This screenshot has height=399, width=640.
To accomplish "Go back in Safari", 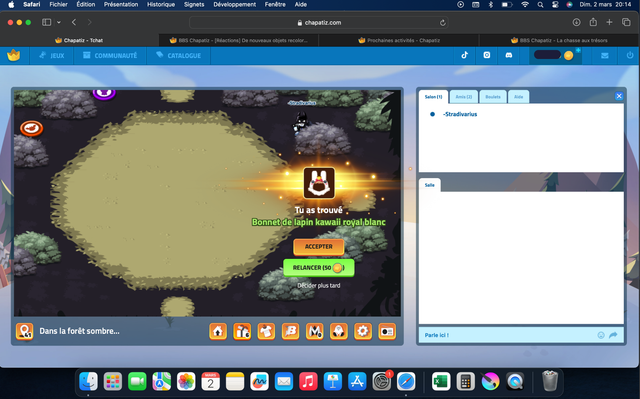I will pos(74,22).
